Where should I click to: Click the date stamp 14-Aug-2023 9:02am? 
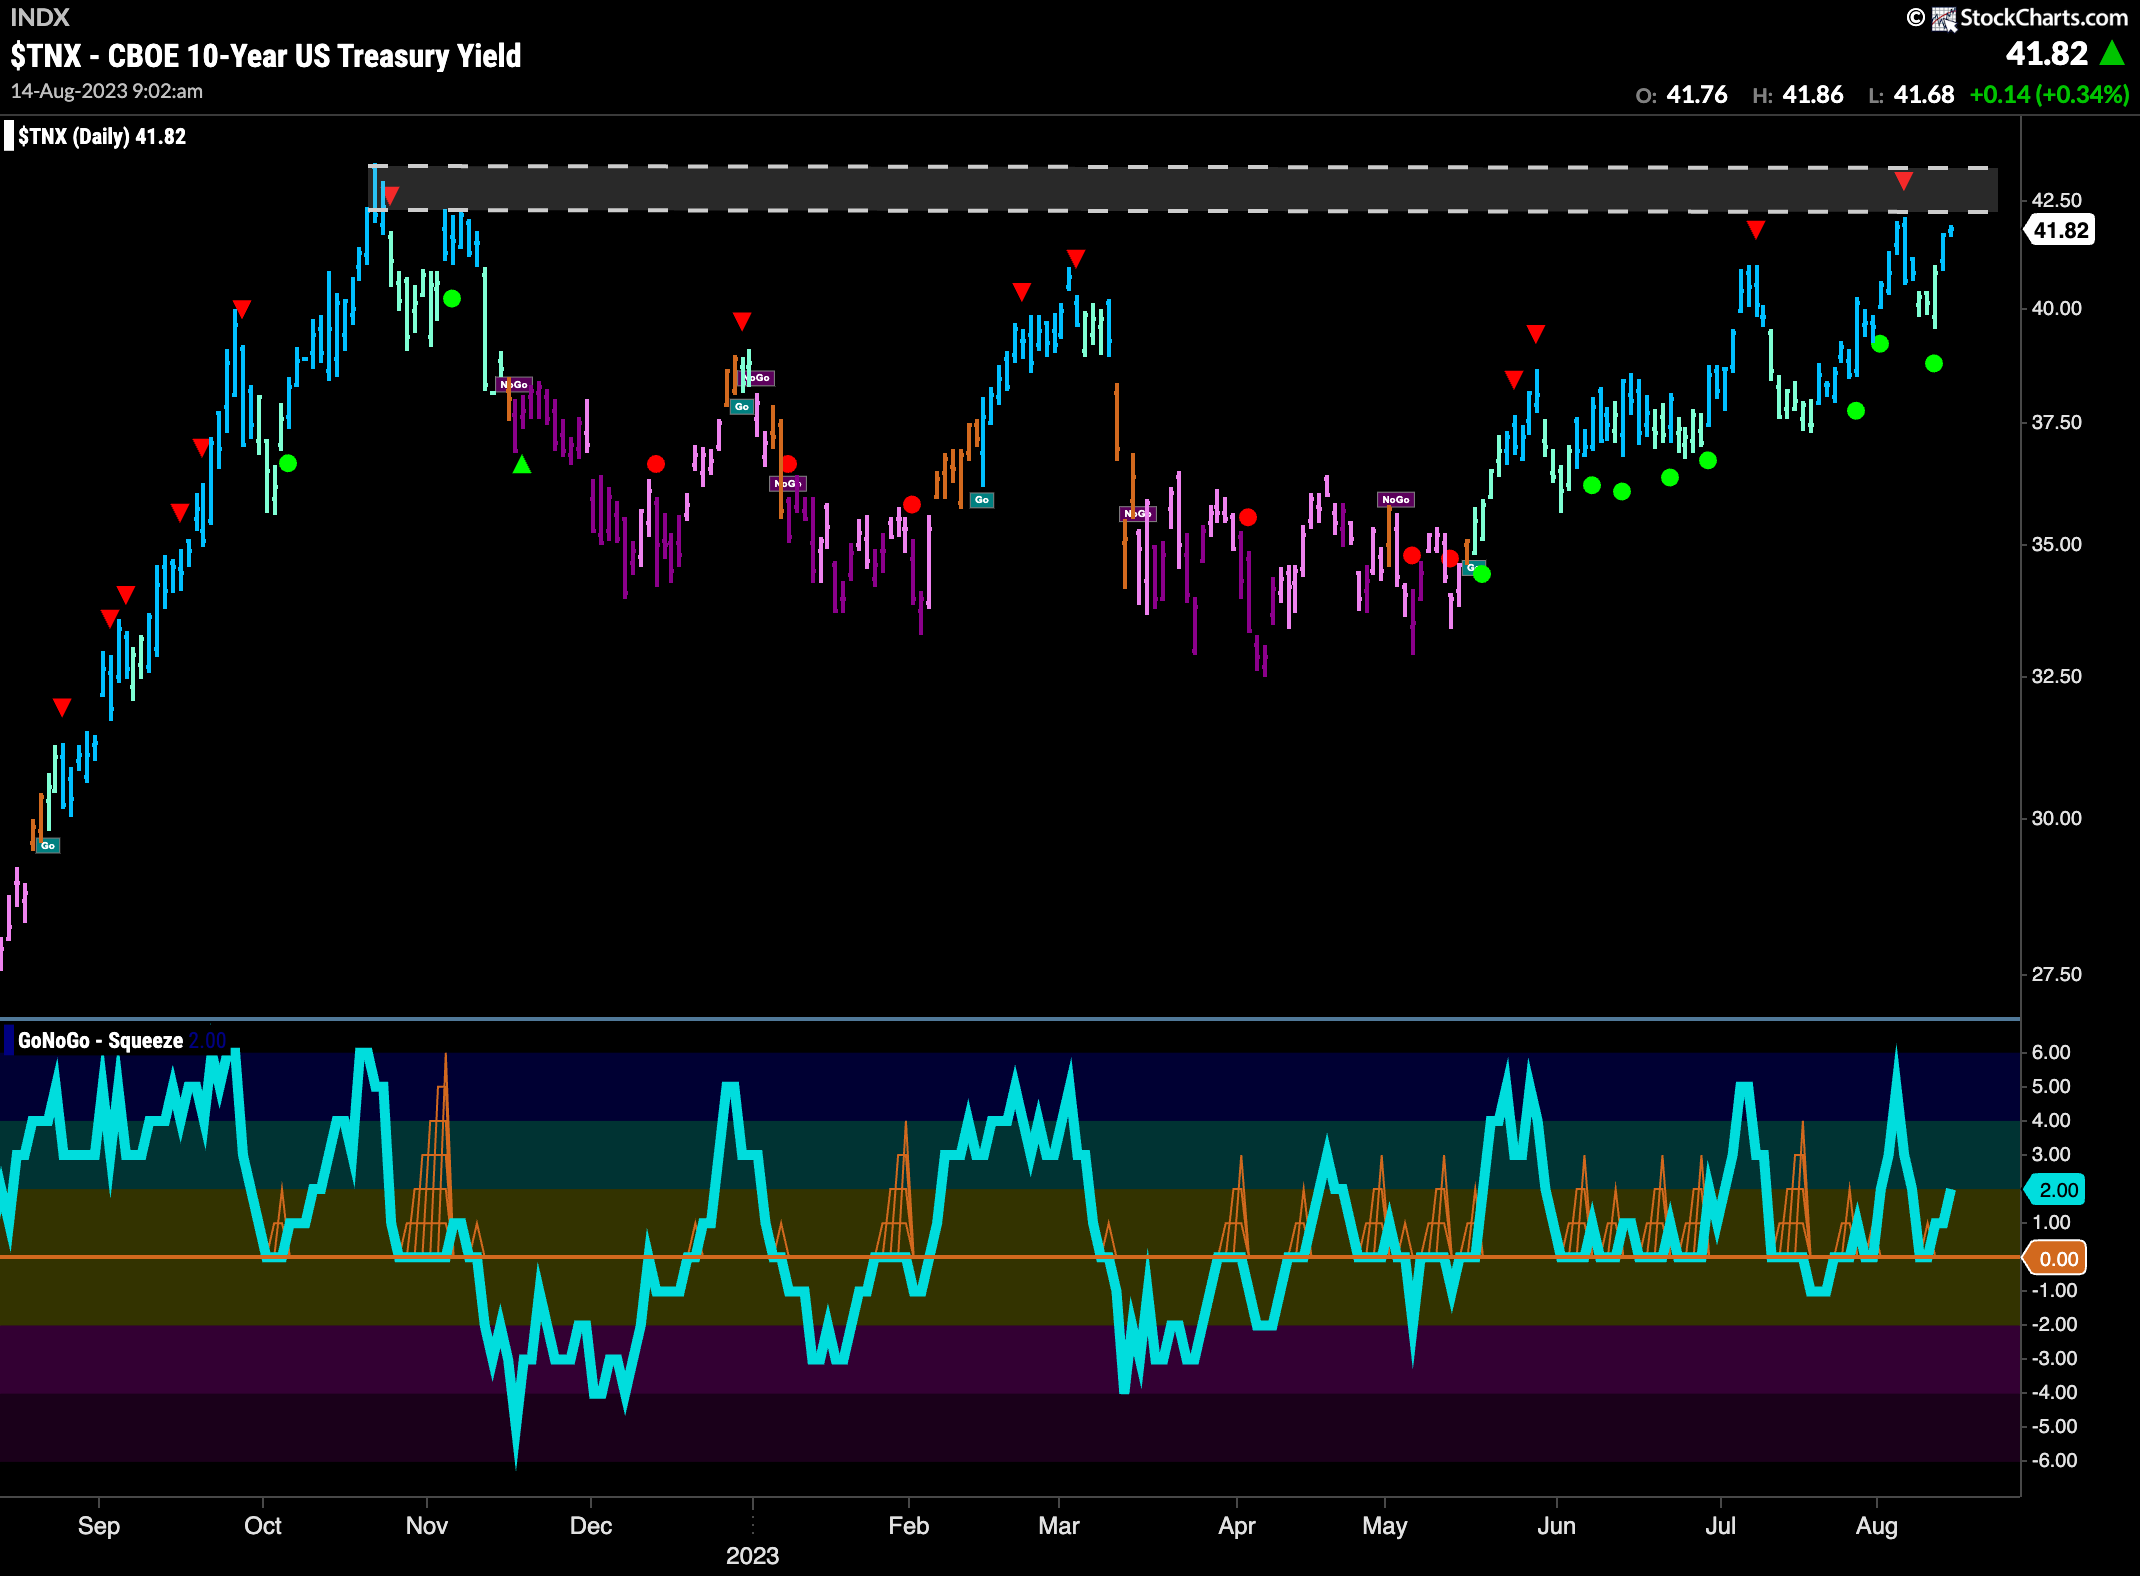pyautogui.click(x=107, y=91)
